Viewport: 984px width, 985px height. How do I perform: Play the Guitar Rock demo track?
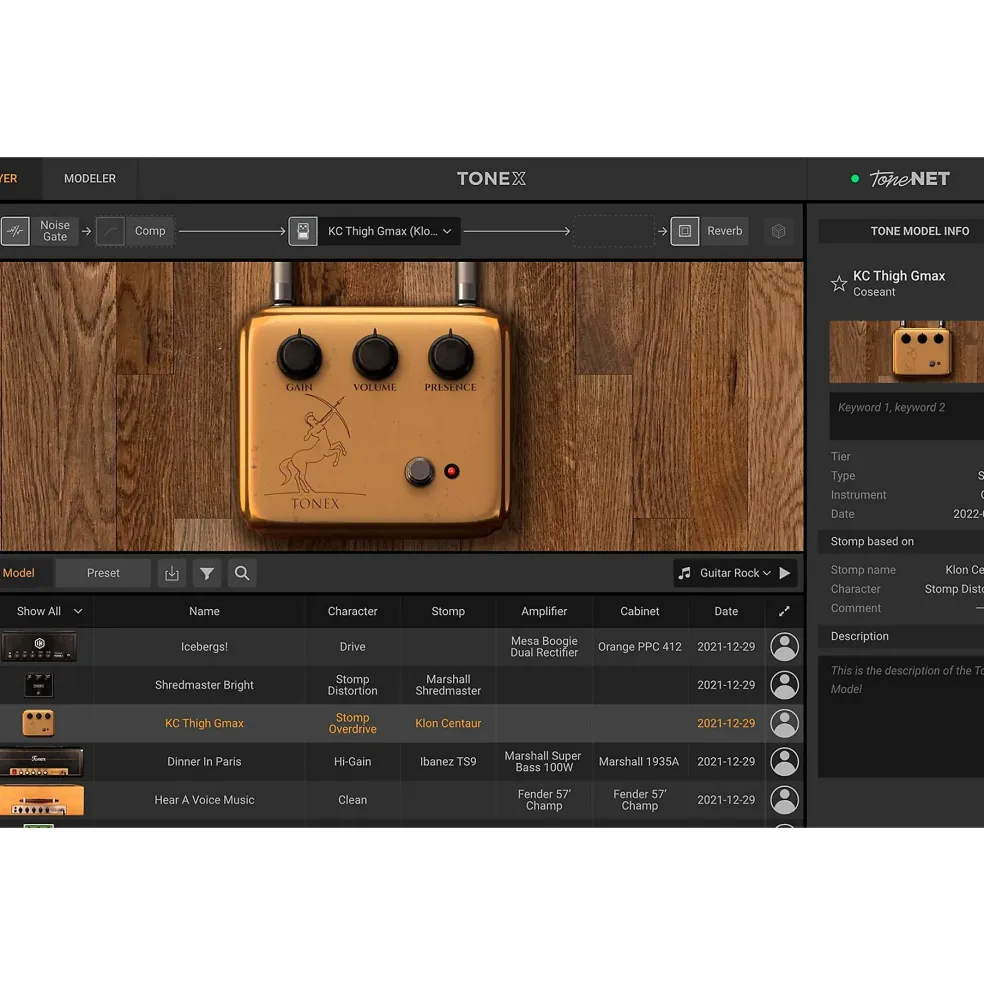tap(785, 573)
